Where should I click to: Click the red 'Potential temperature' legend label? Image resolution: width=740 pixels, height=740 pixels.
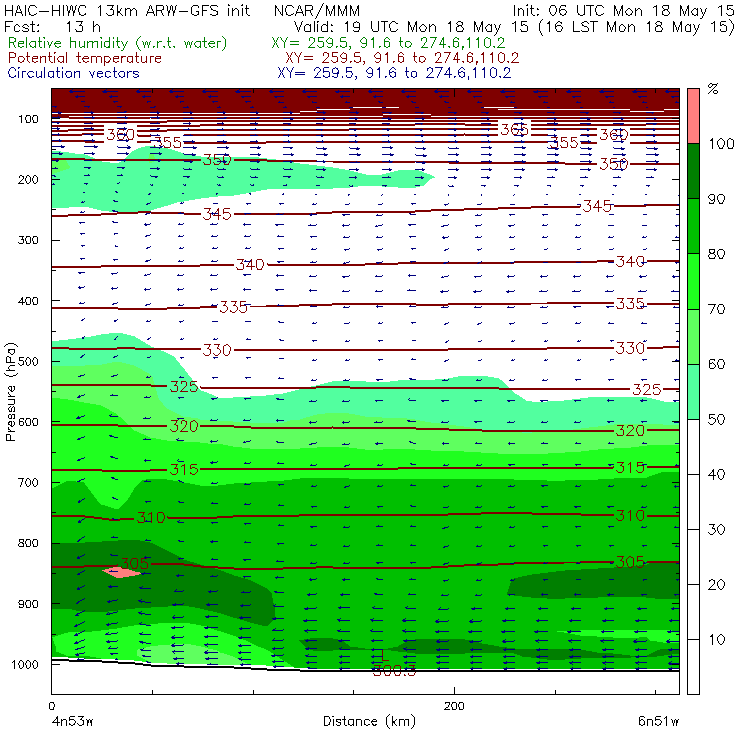tap(84, 58)
